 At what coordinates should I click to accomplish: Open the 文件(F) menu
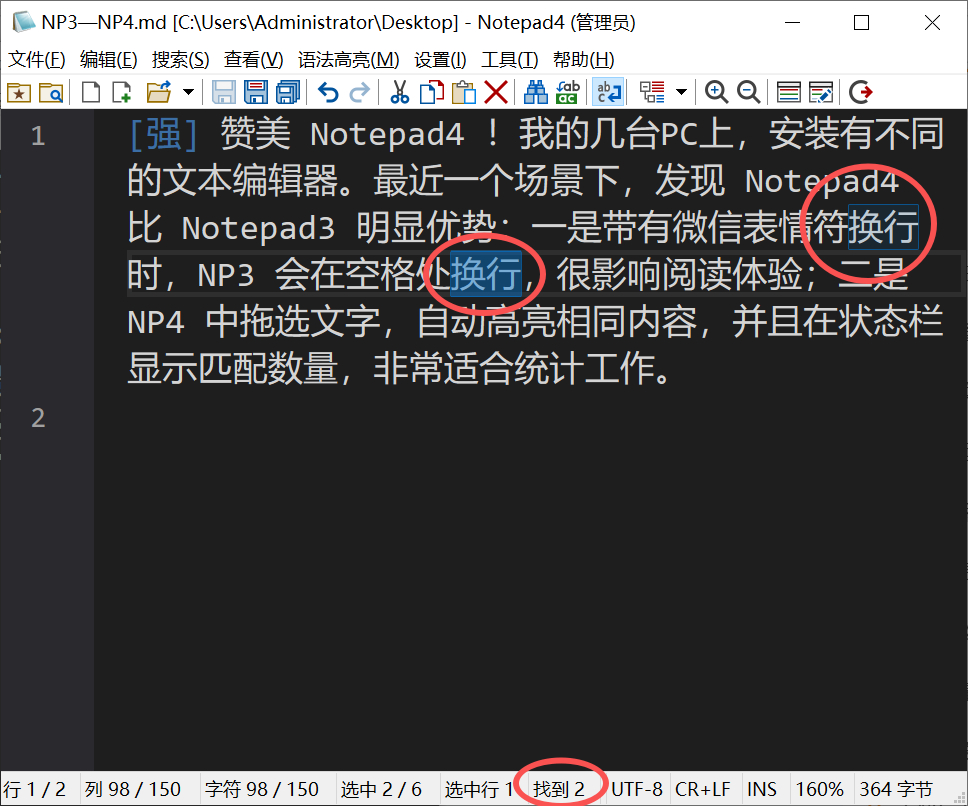coord(36,60)
